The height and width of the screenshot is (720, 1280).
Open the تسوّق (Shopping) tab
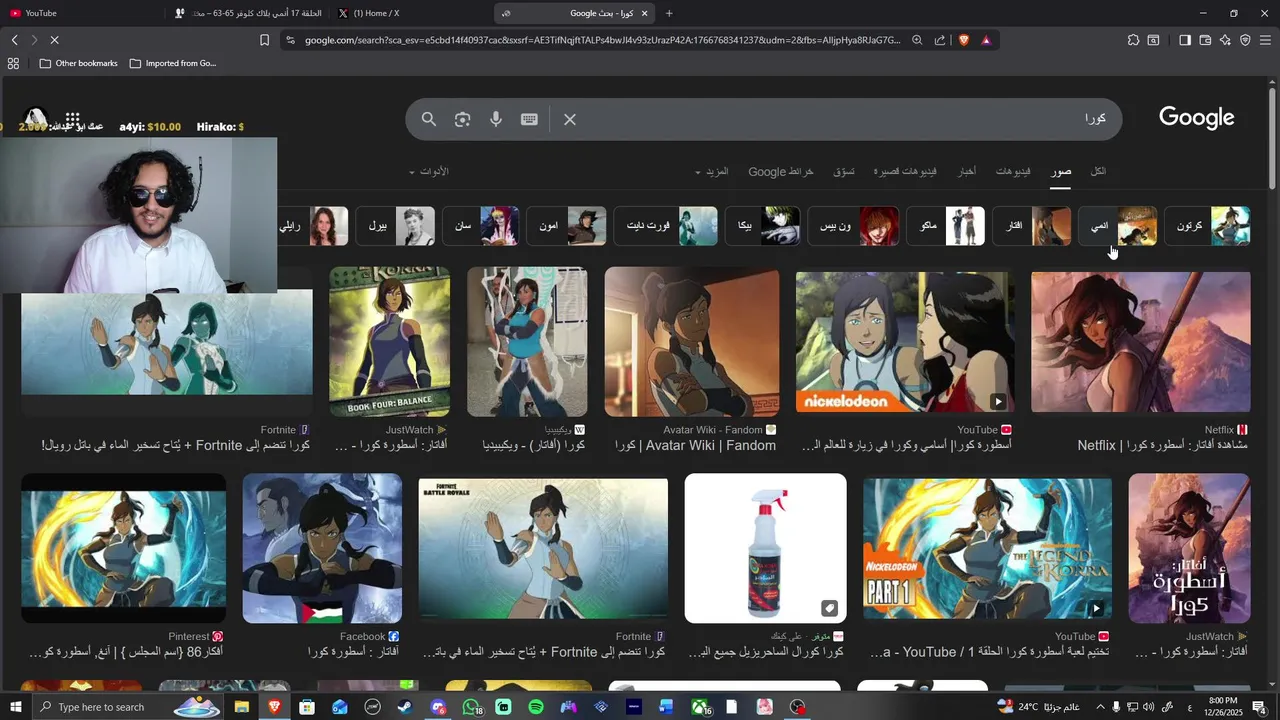coord(844,171)
